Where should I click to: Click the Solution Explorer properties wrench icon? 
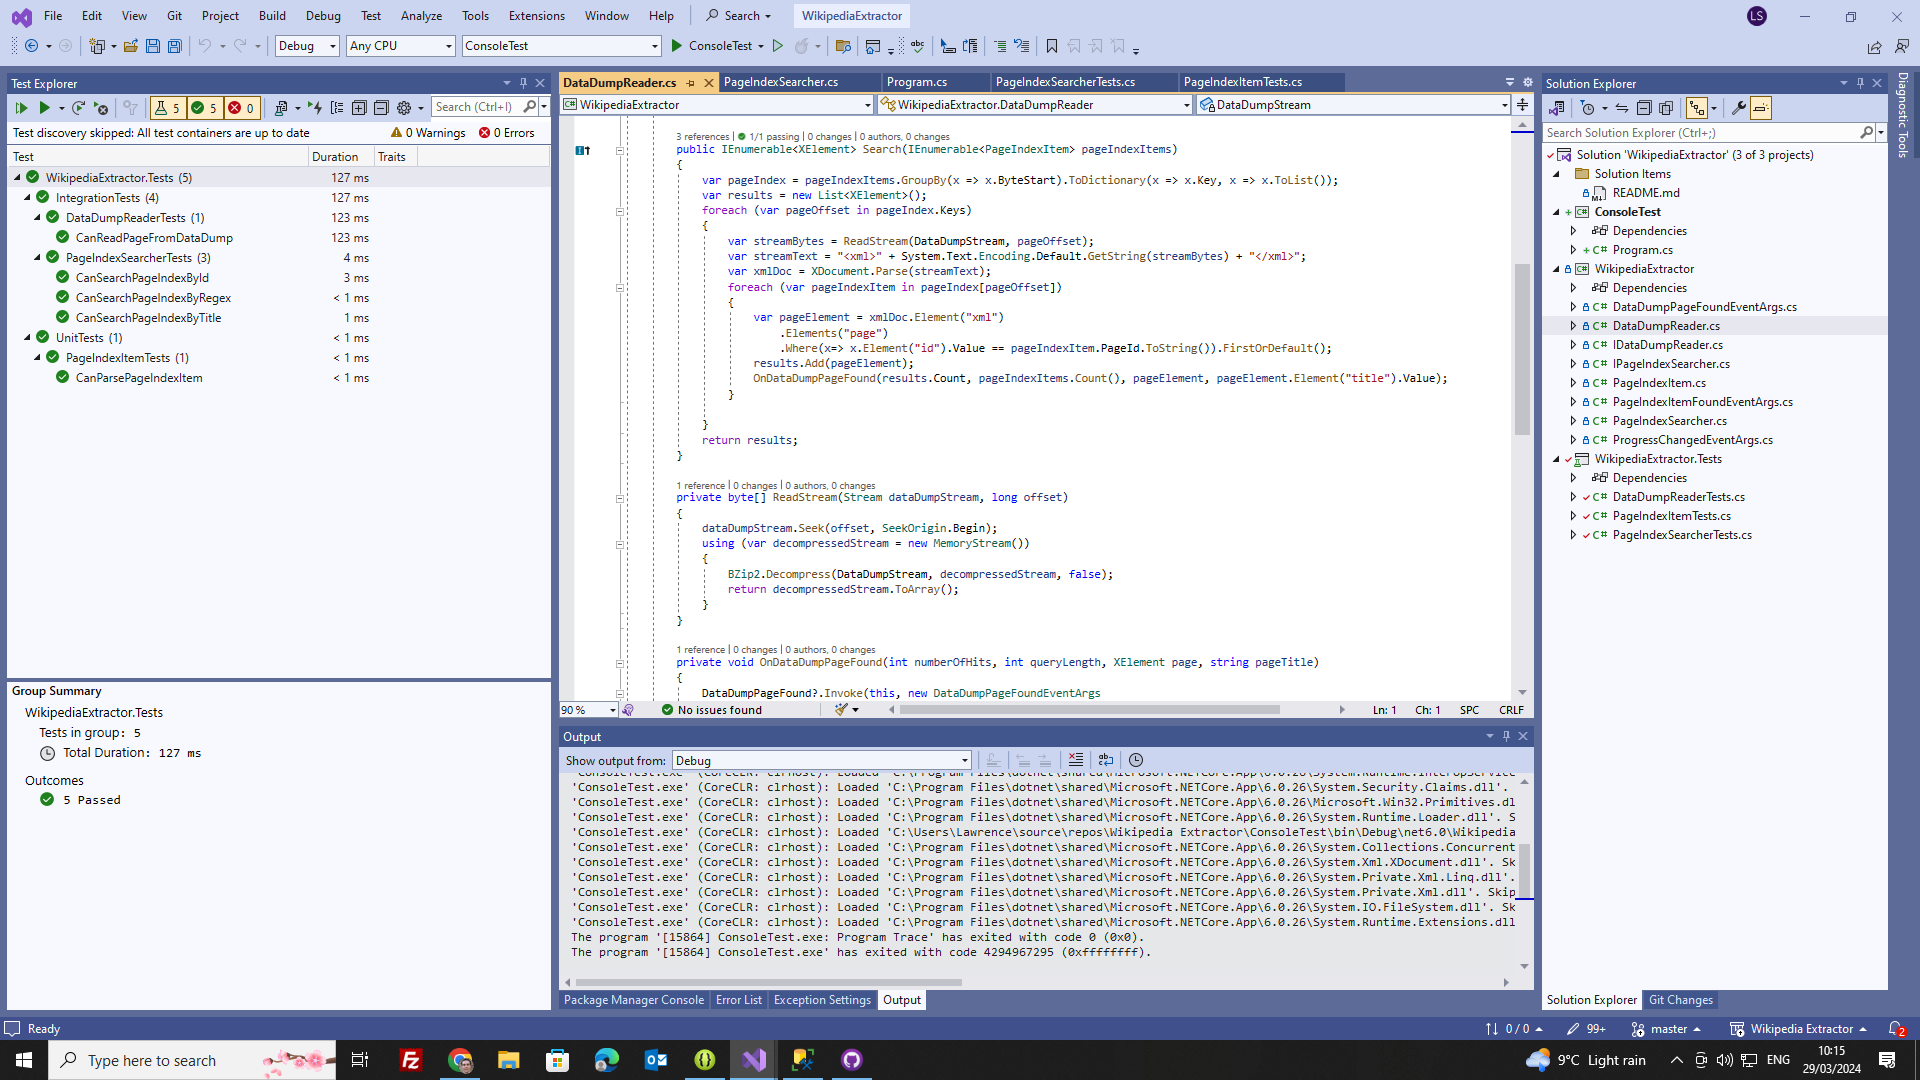pyautogui.click(x=1739, y=108)
